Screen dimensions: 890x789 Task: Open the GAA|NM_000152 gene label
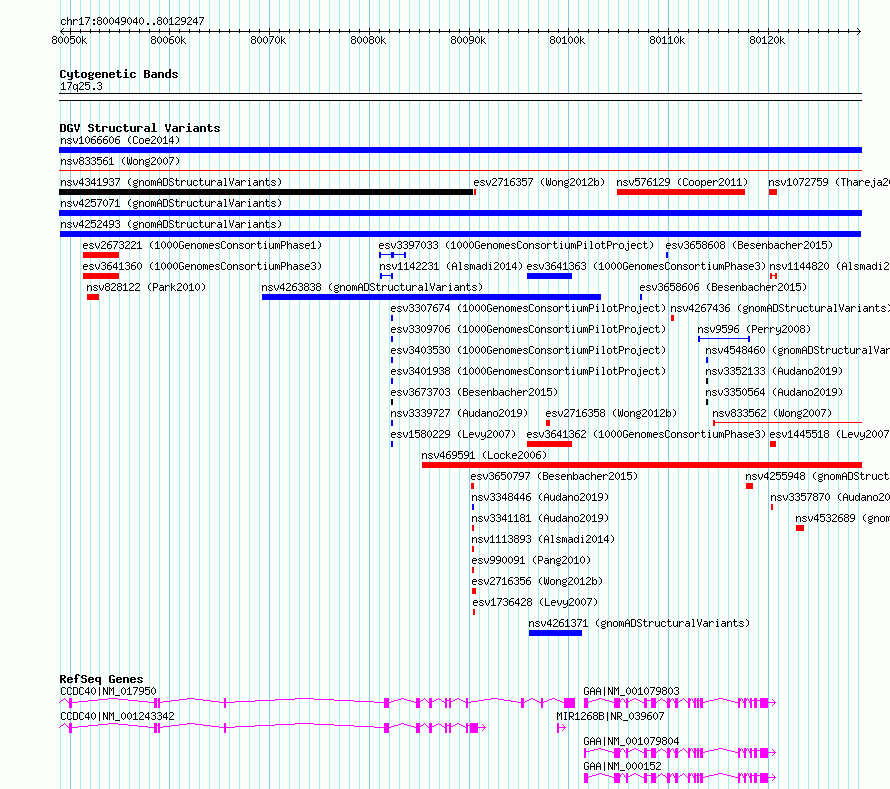622,766
